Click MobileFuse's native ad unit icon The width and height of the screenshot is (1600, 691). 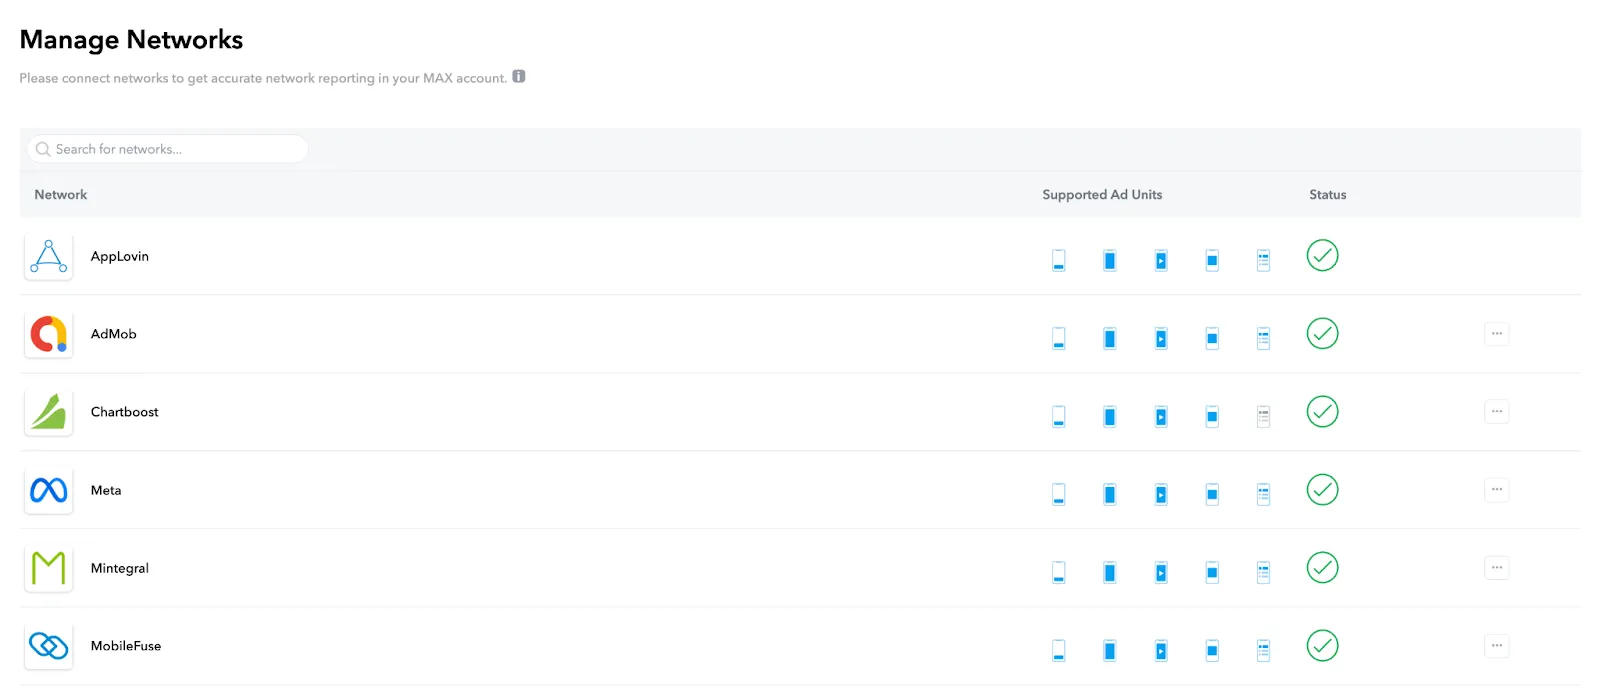click(1263, 650)
